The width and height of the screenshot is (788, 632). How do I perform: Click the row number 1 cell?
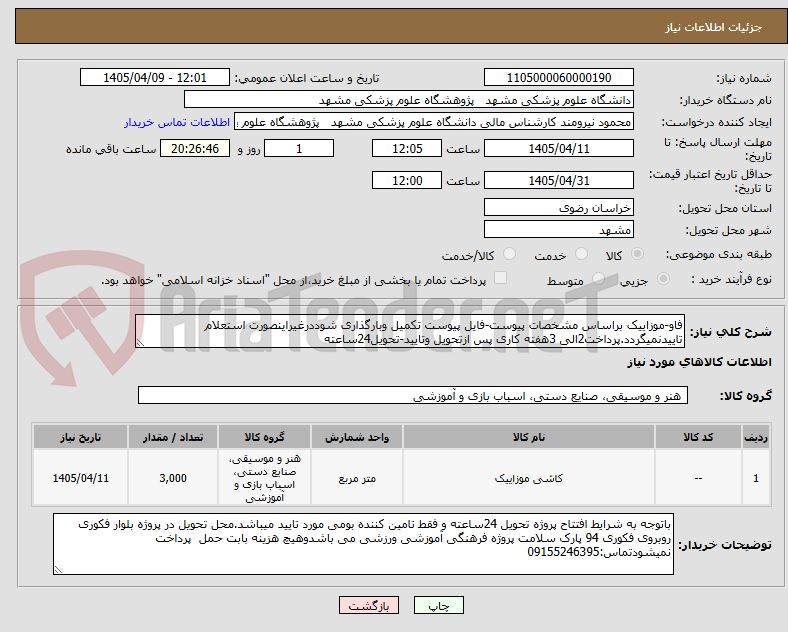[x=756, y=478]
